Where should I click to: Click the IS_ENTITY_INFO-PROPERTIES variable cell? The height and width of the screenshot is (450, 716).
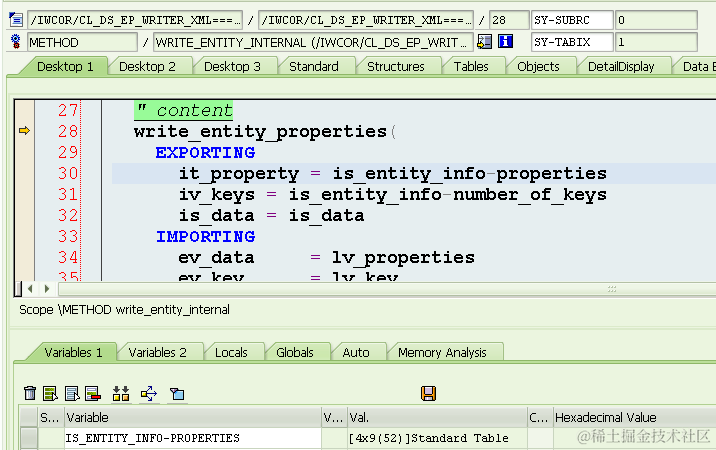193,438
